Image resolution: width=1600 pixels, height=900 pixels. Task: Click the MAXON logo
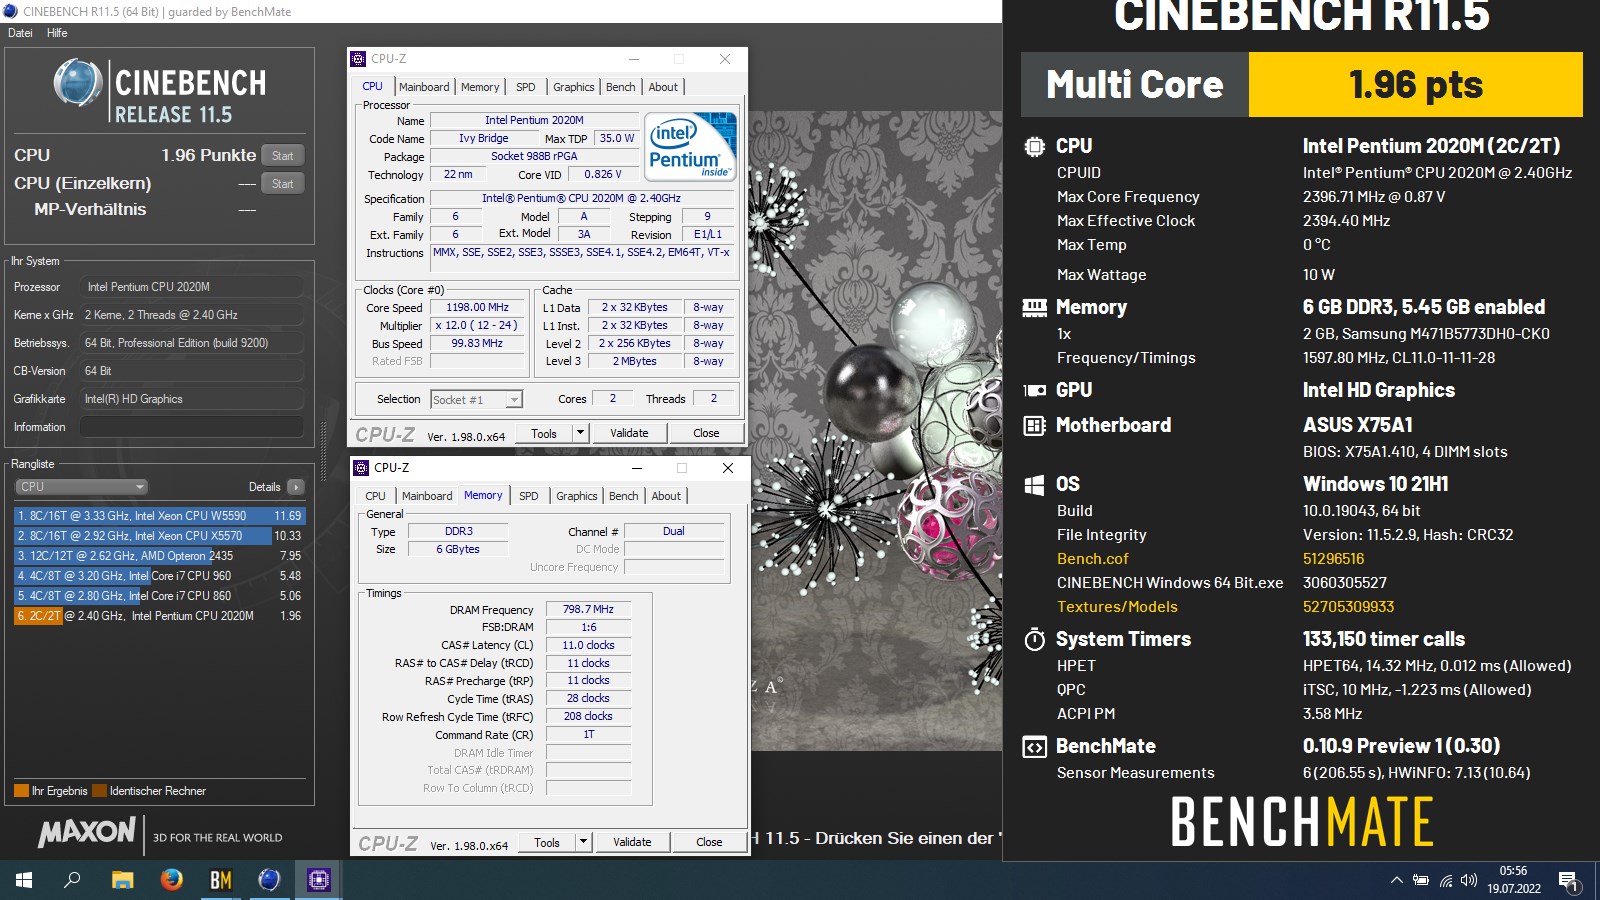point(87,832)
